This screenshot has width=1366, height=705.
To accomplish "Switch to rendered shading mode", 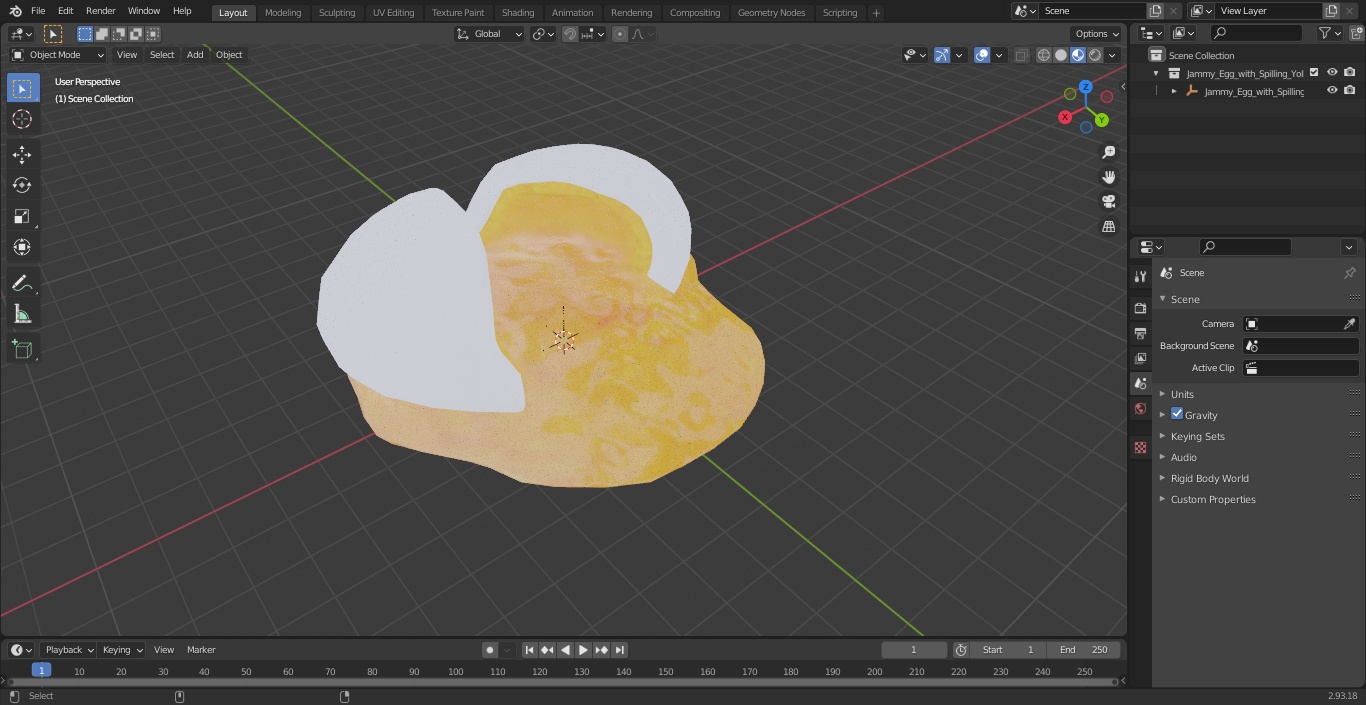I will coord(1095,55).
